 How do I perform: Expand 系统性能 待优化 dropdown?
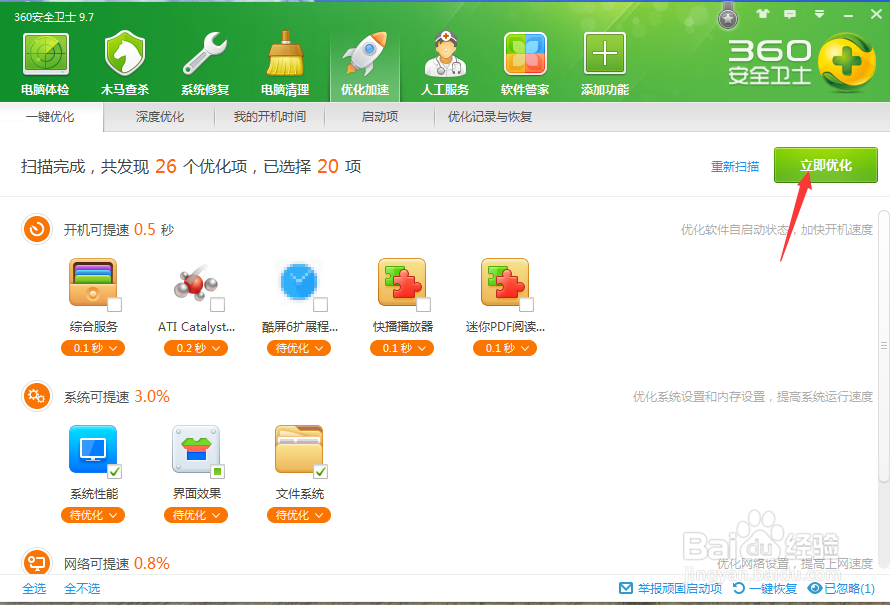point(93,515)
